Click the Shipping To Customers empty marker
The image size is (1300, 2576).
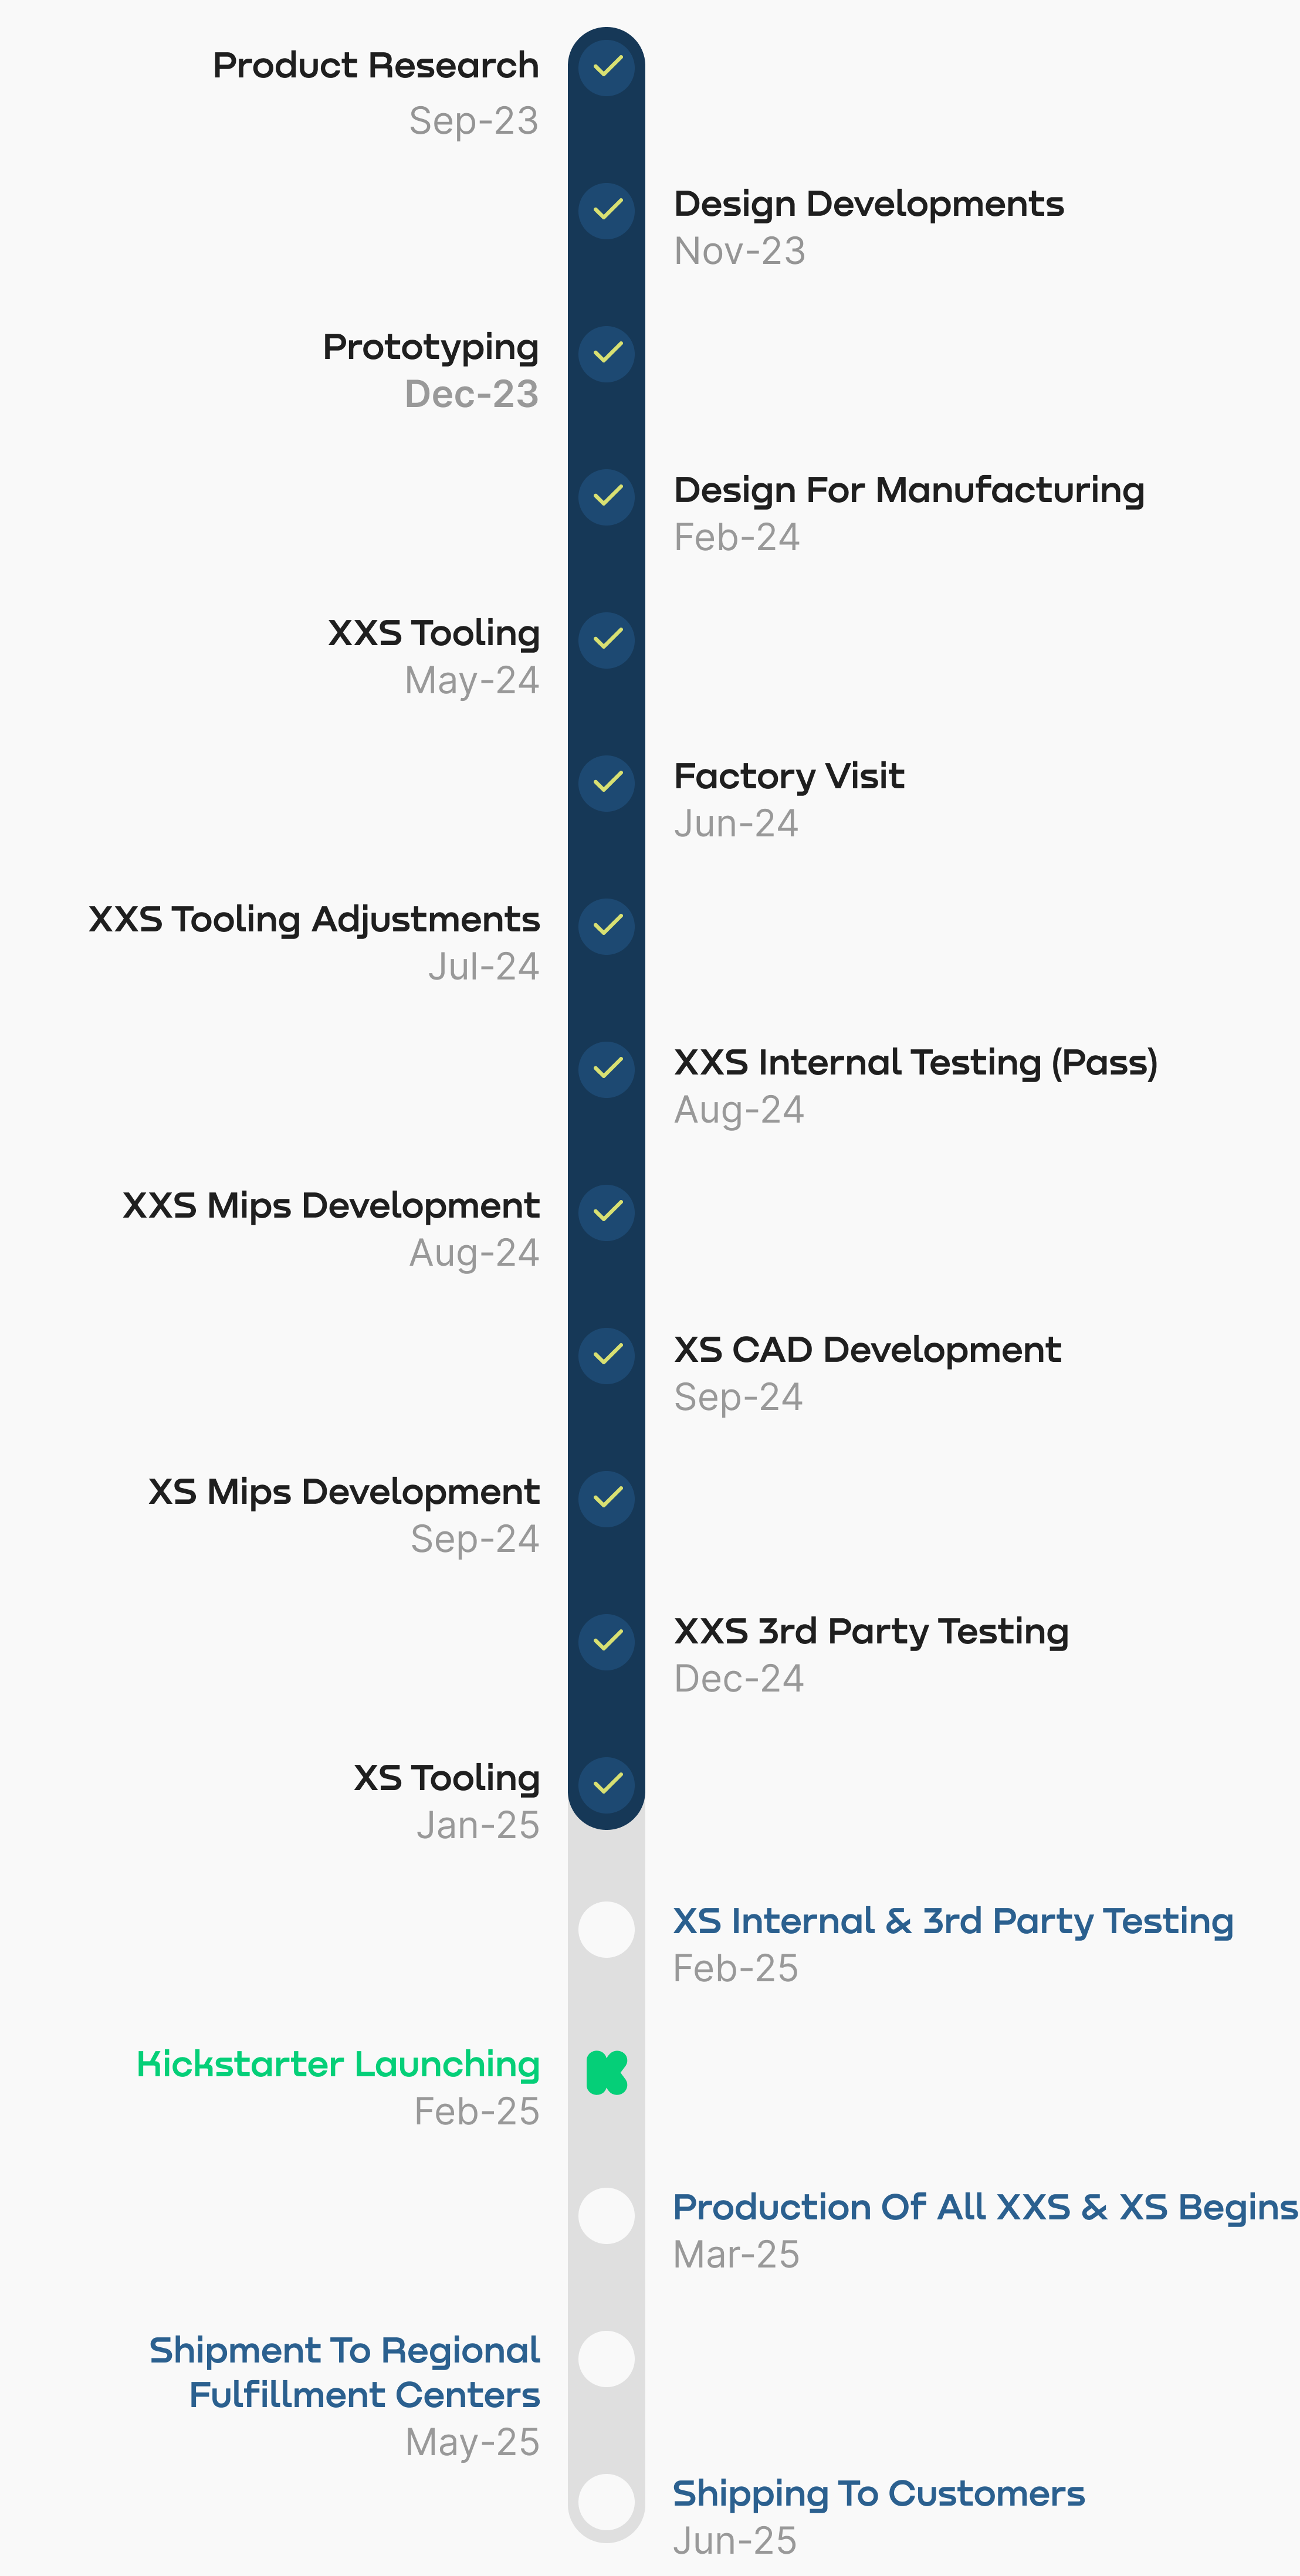coord(607,2502)
